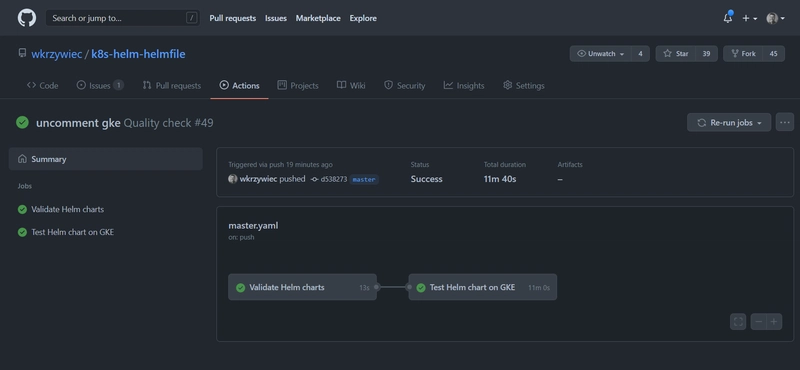
Task: Go to Issues in top navigation
Action: (276, 18)
